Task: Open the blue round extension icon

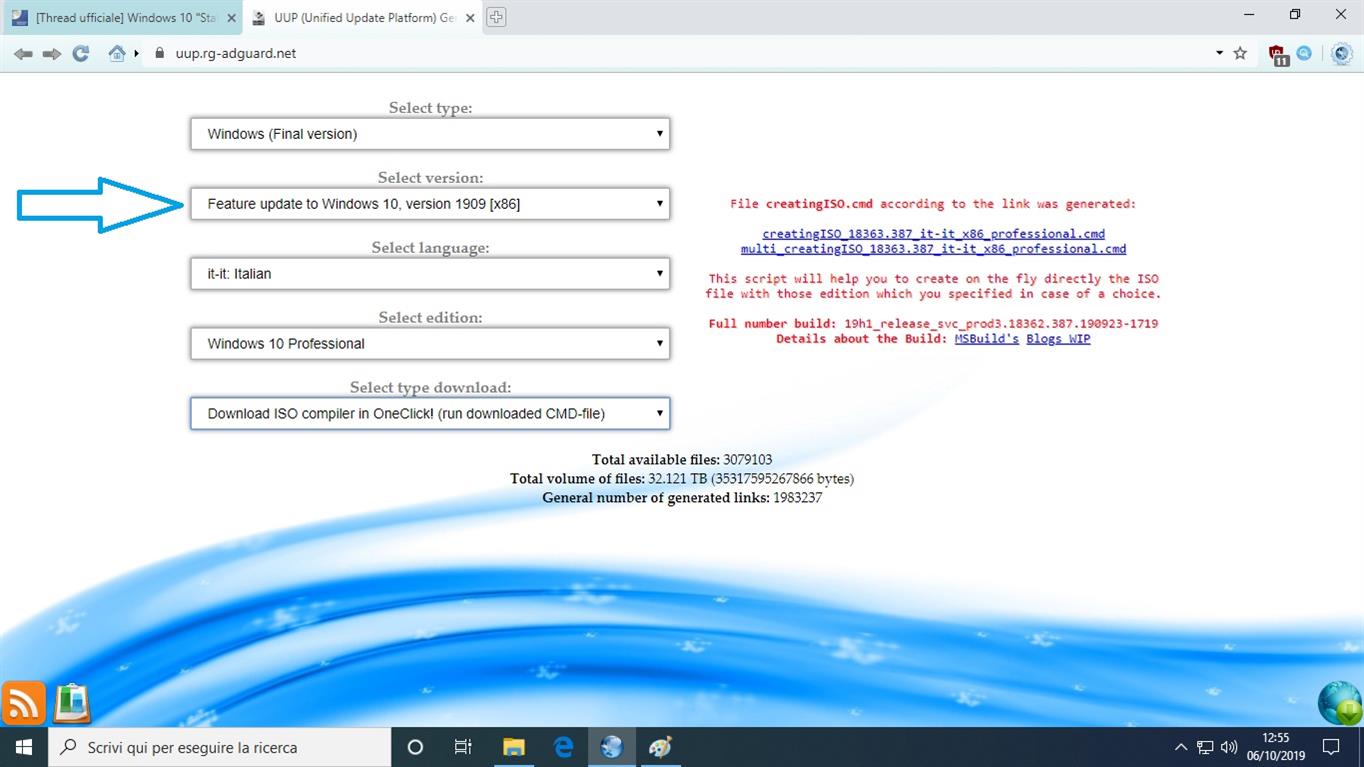Action: coord(1304,54)
